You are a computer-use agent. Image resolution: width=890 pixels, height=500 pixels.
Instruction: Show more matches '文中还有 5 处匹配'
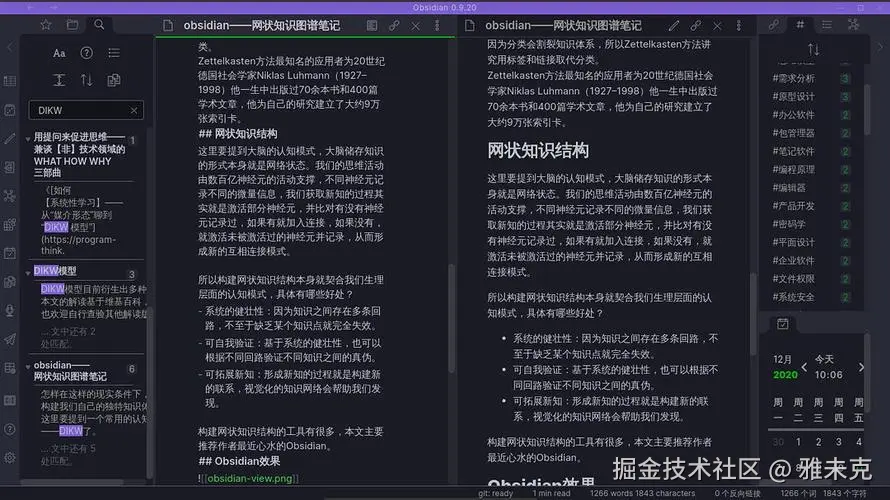pos(68,455)
